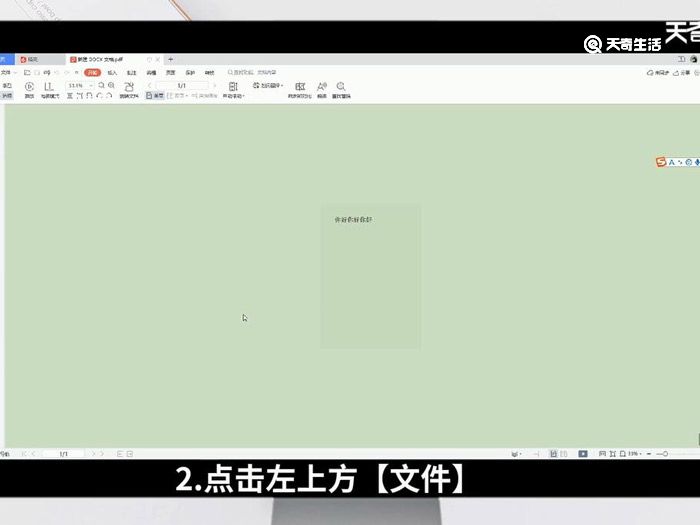700x525 pixels.
Task: Open the 划词翻译 dropdown
Action: [268, 85]
